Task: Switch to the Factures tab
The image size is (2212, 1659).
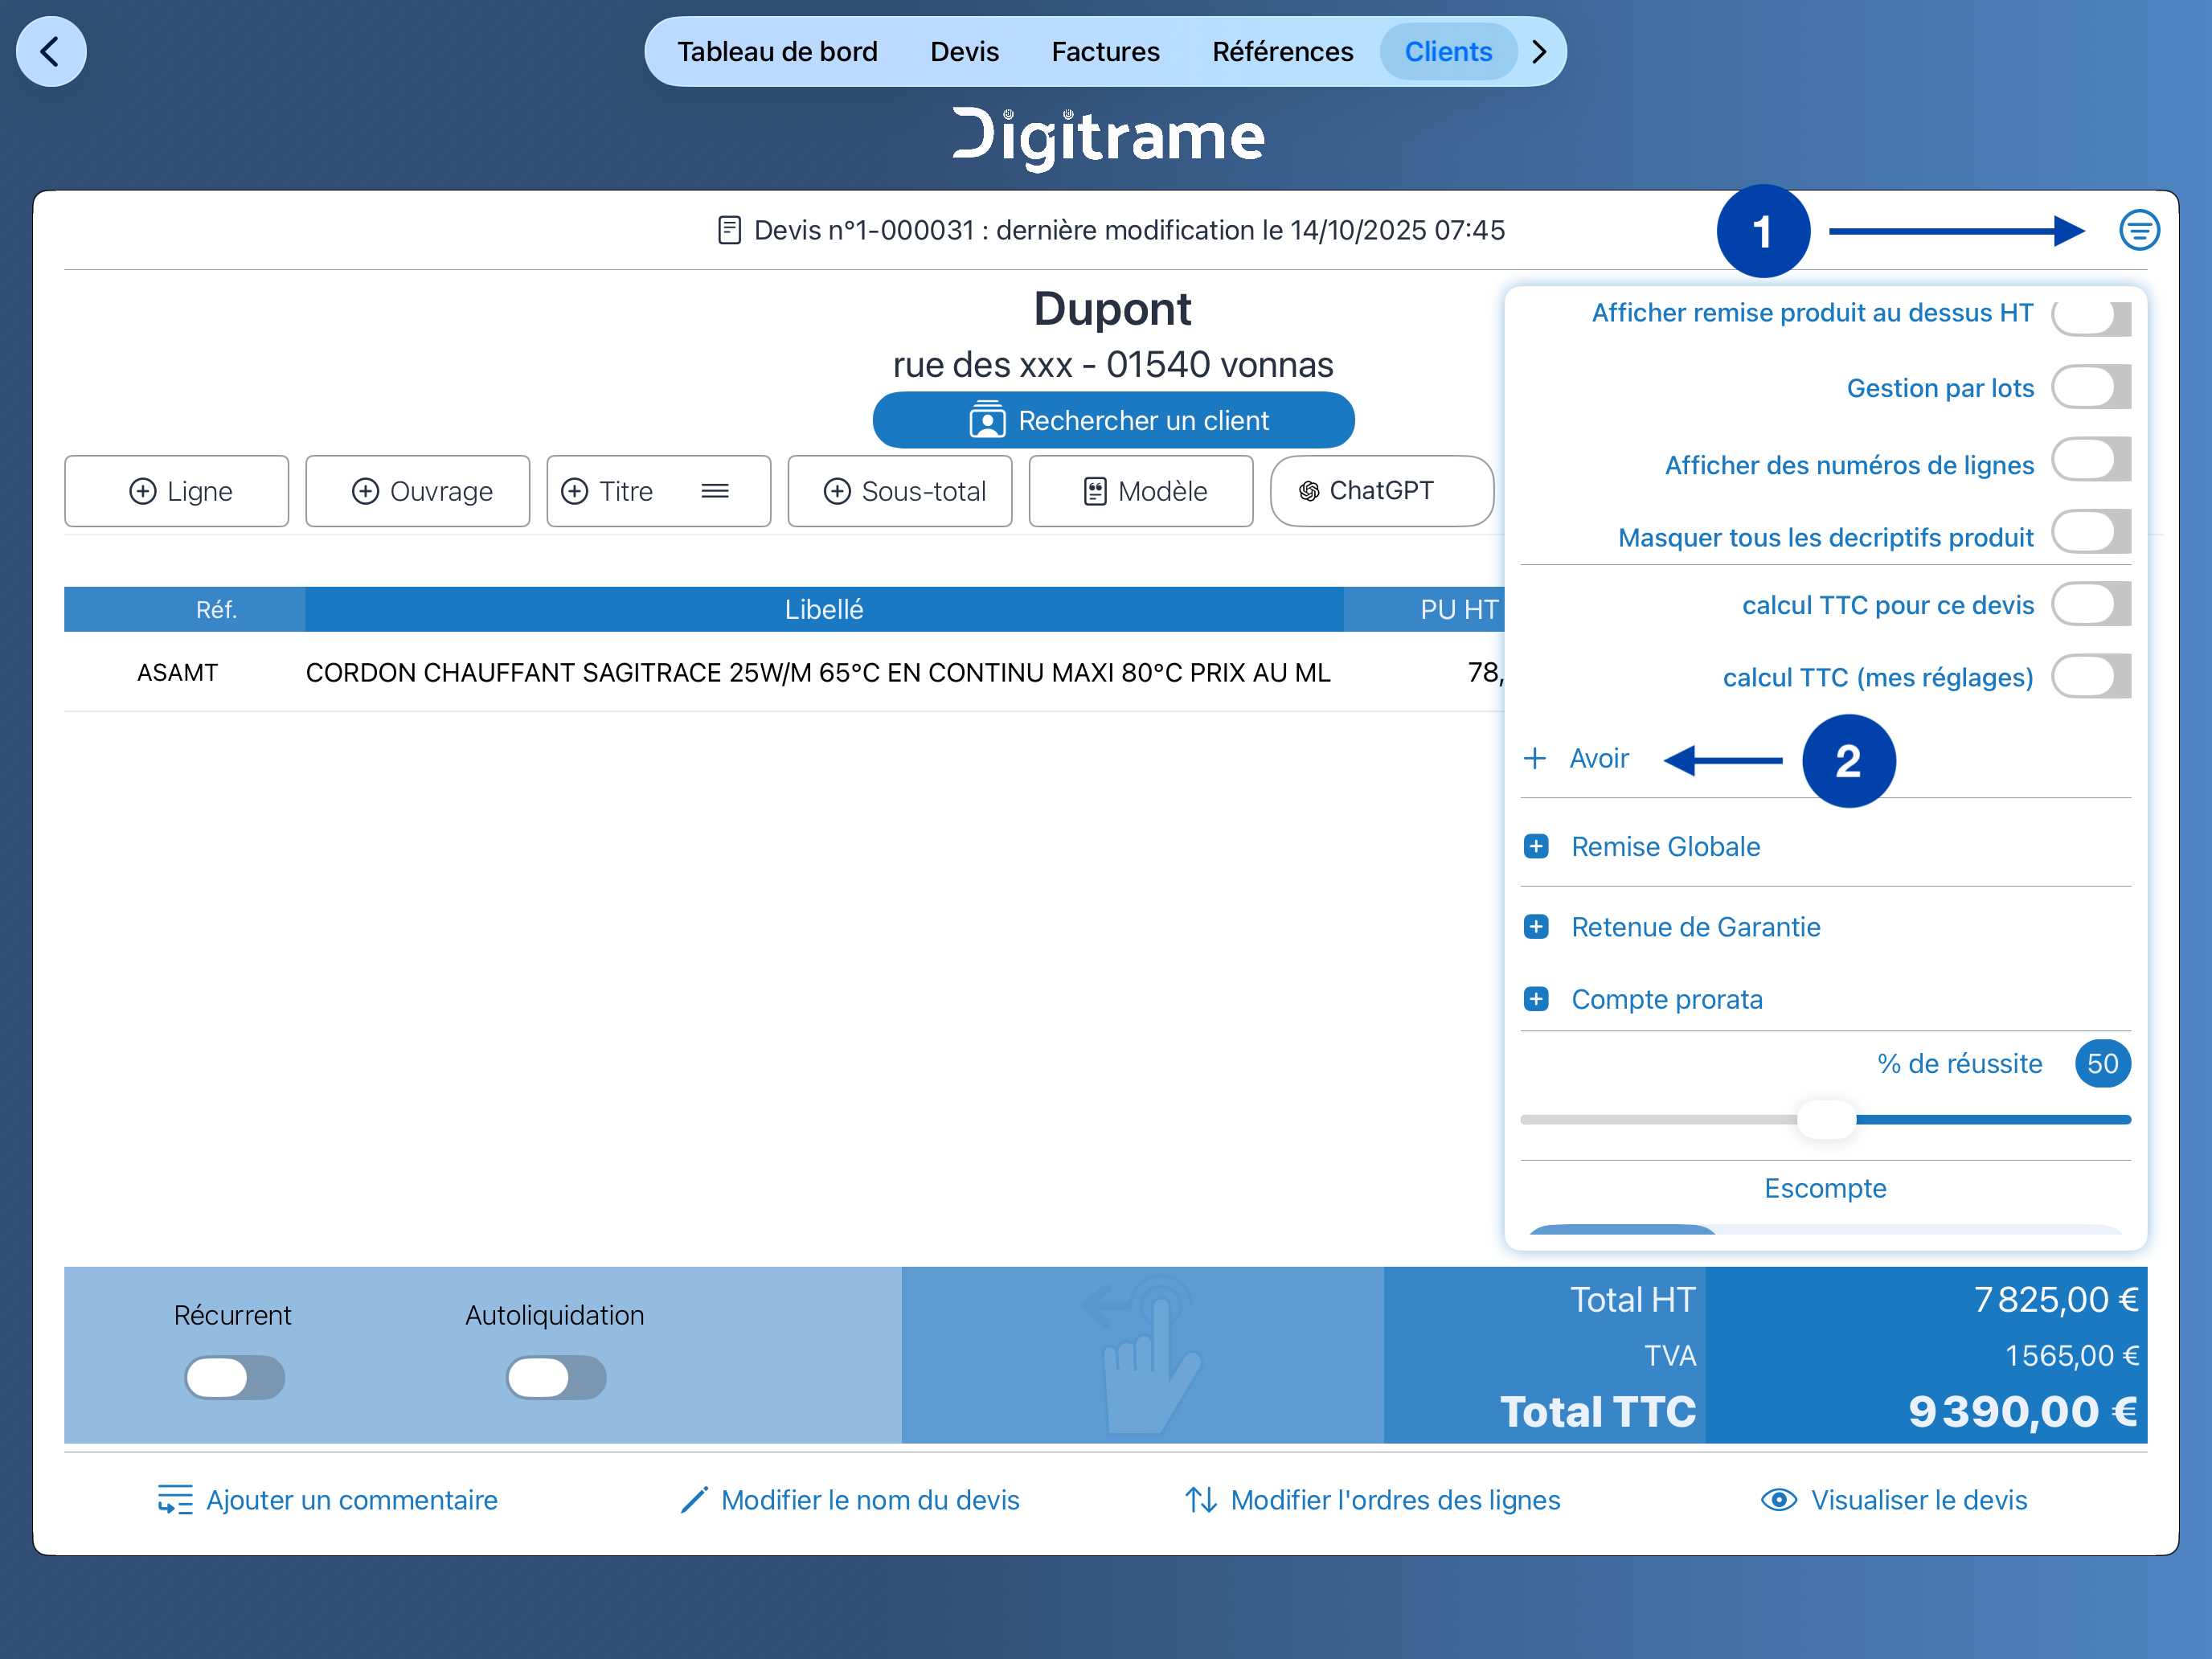Action: (1105, 52)
